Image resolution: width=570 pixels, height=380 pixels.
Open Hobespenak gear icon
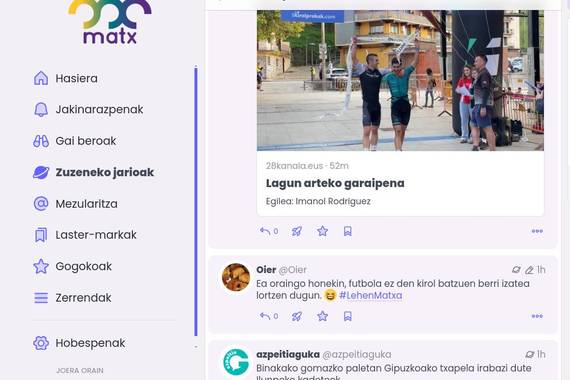[x=41, y=343]
